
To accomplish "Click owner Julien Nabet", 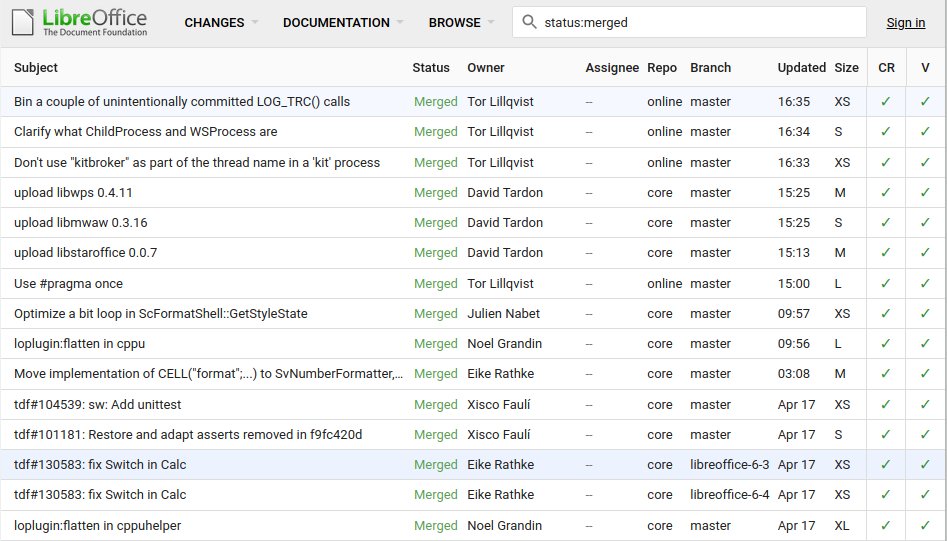I will tap(503, 314).
